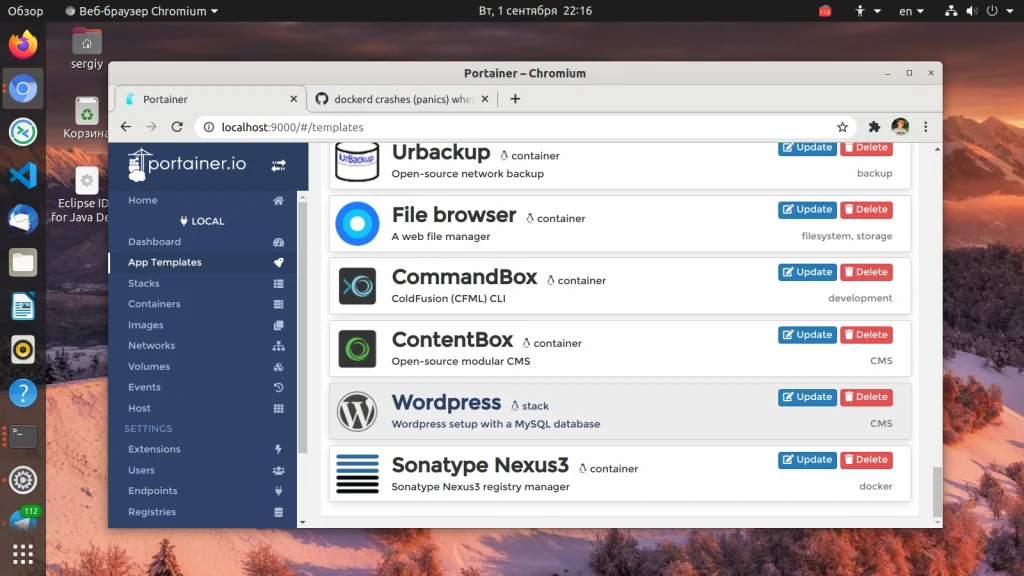
Task: Open the en keyboard language dropdown
Action: pyautogui.click(x=911, y=11)
